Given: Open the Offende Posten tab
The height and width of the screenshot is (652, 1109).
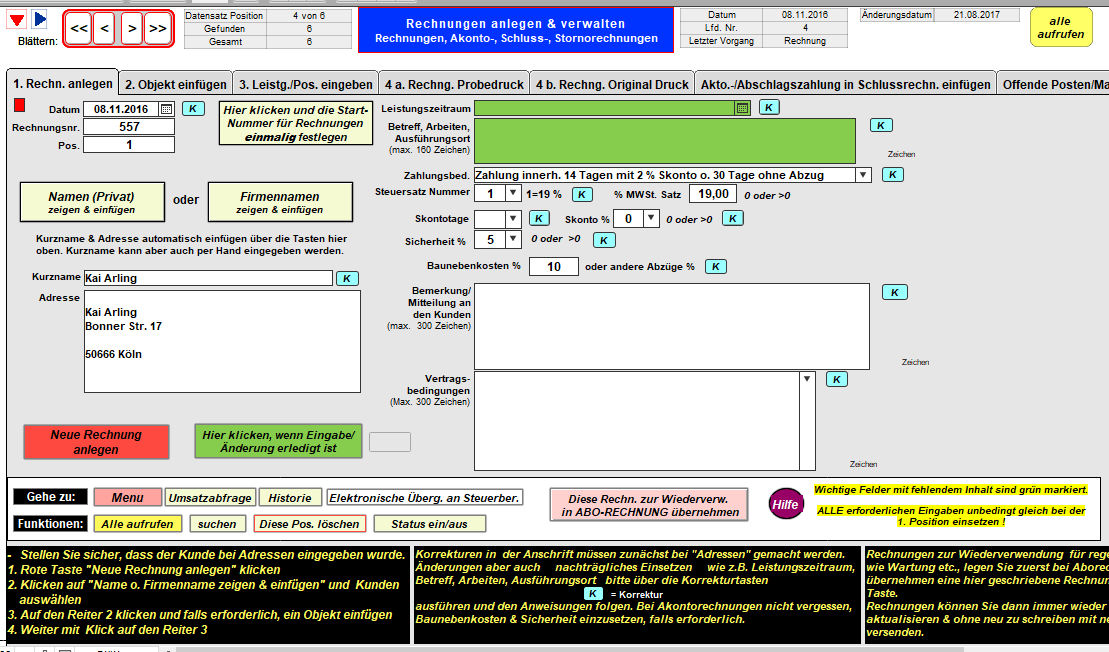Looking at the screenshot, I should (x=1053, y=85).
